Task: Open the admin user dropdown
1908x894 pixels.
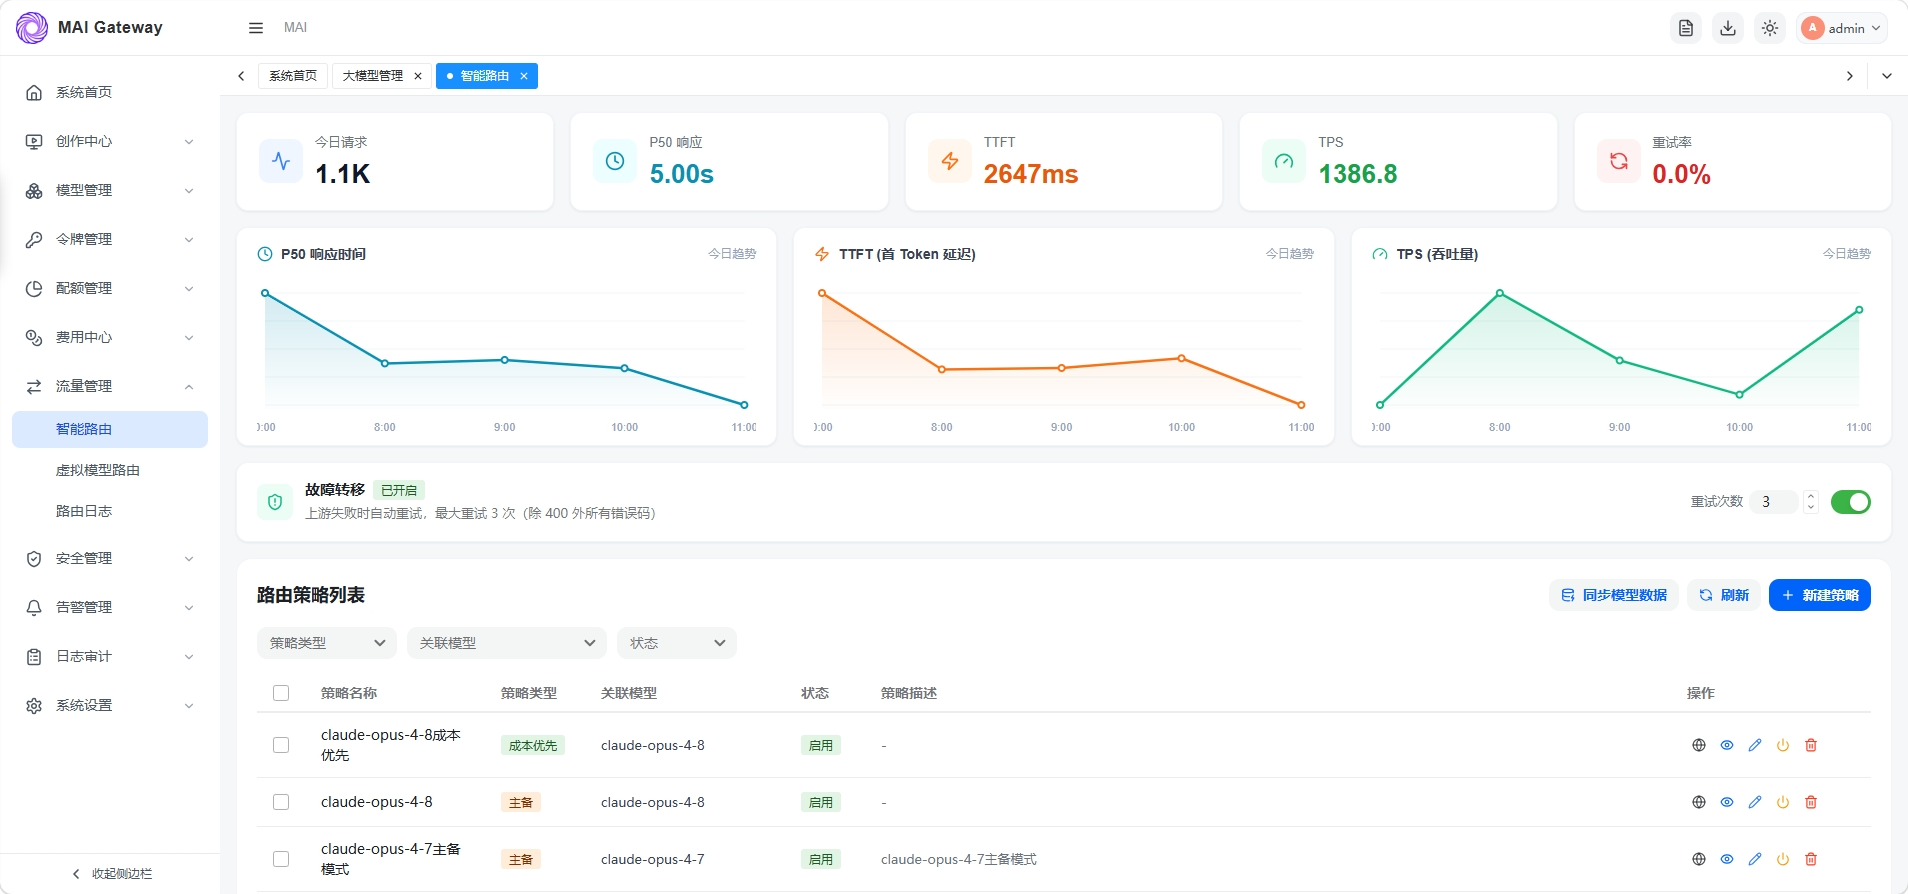Action: (1842, 28)
